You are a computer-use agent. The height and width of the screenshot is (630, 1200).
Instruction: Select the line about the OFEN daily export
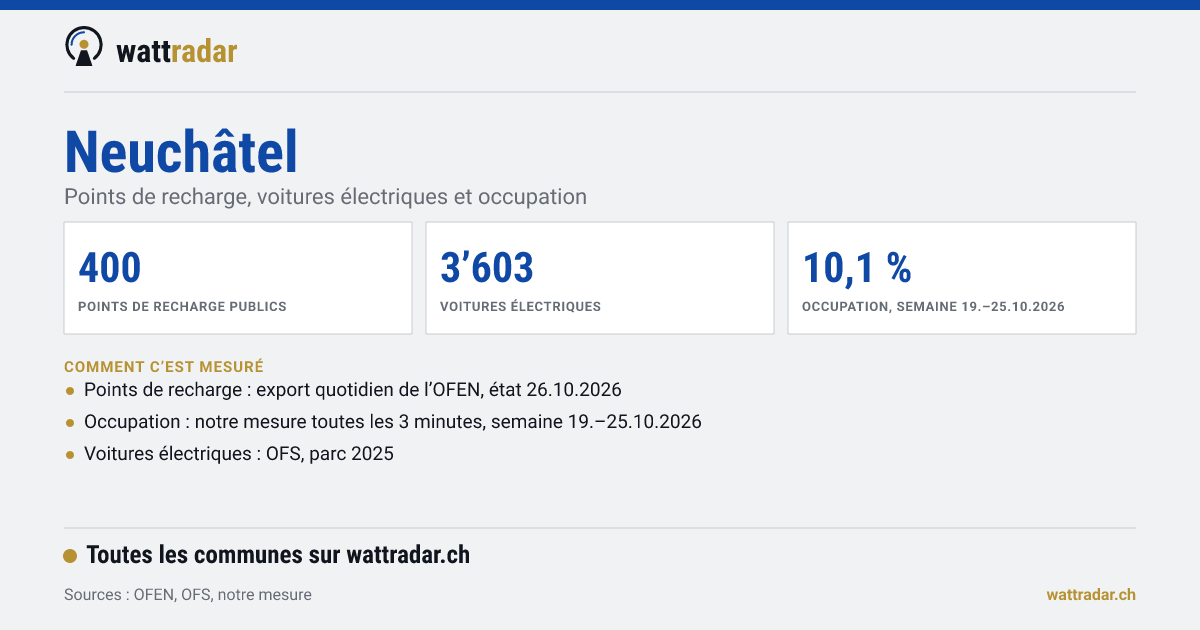tap(353, 390)
